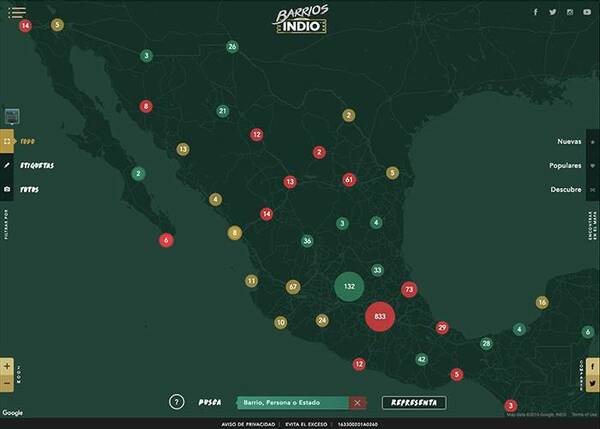
Task: Open the gold 16 cluster marker
Action: (x=542, y=302)
